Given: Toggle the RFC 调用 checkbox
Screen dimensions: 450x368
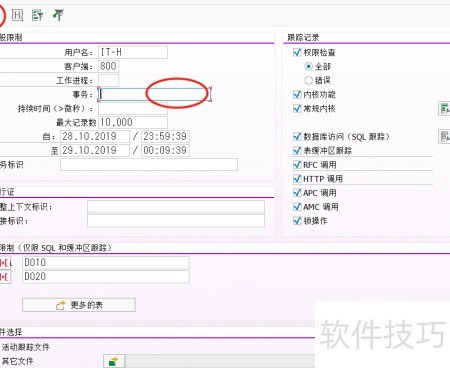Looking at the screenshot, I should click(x=297, y=165).
